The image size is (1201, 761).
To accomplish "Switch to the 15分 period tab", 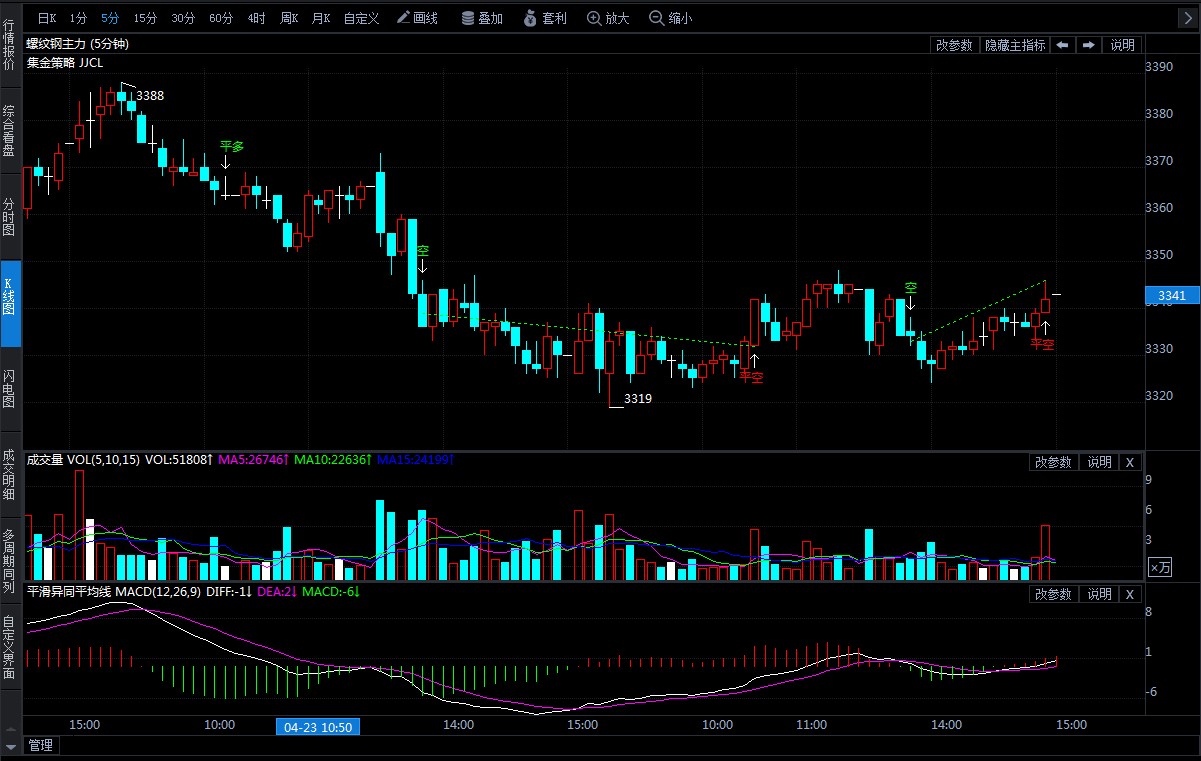I will pos(145,18).
